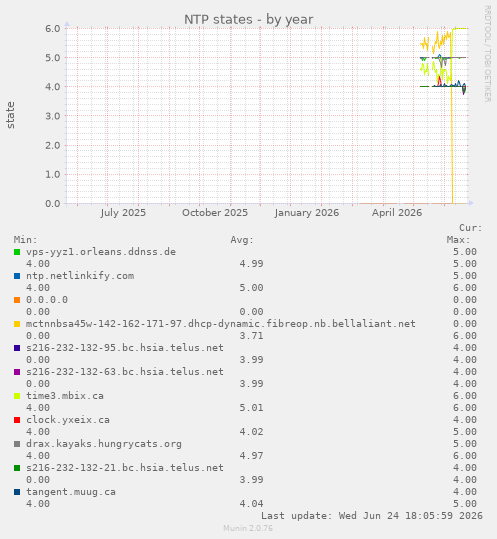This screenshot has width=497, height=539.
Task: Click the yellow bellaliant.net legend swatch
Action: click(x=17, y=324)
